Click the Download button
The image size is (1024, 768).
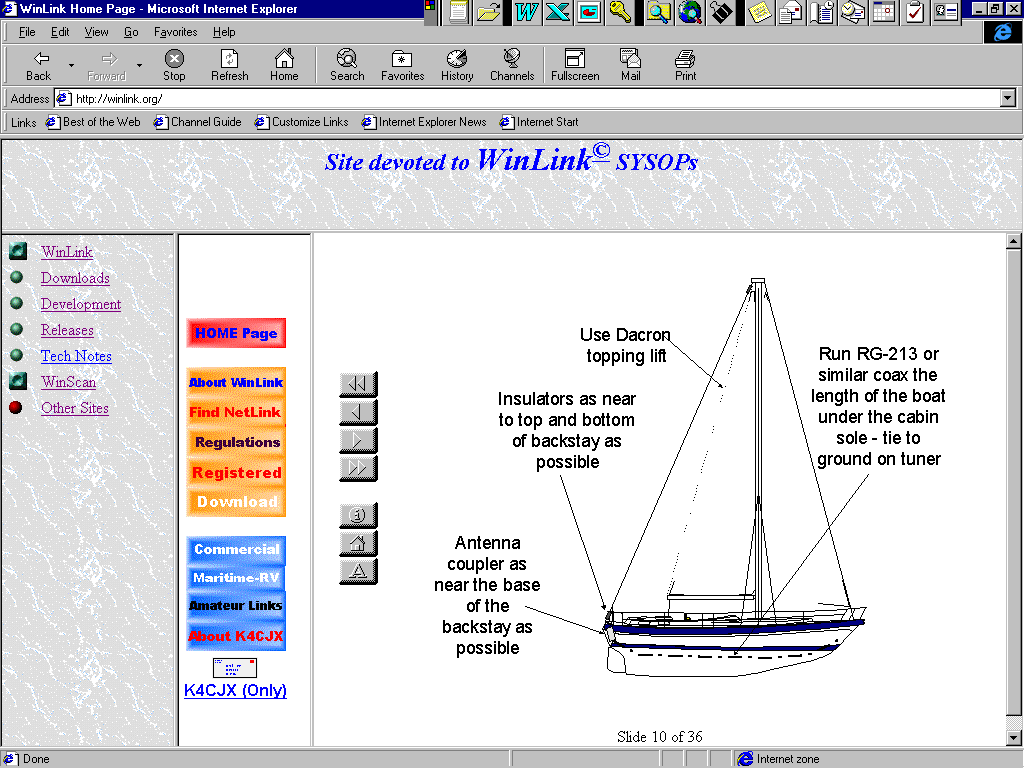pyautogui.click(x=236, y=502)
